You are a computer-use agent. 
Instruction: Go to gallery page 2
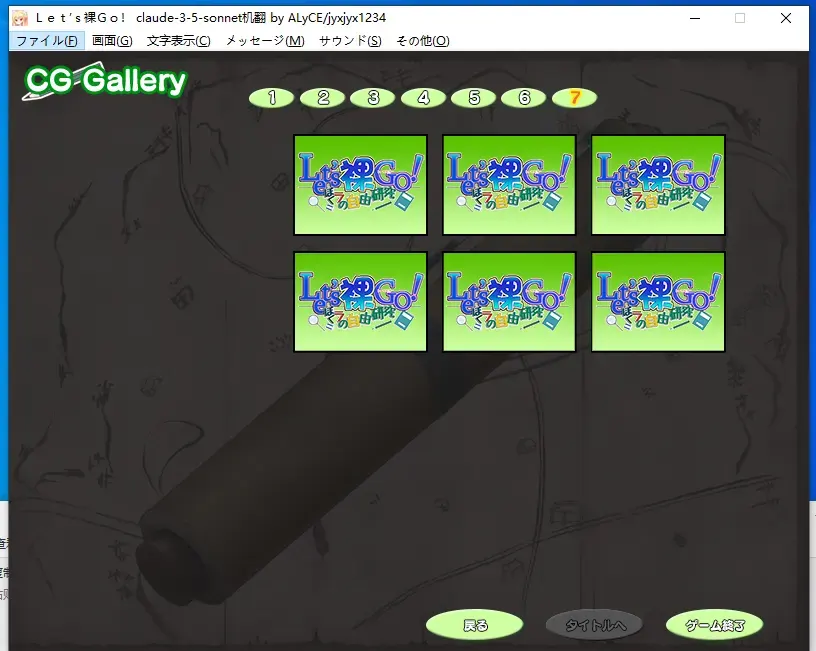click(323, 98)
